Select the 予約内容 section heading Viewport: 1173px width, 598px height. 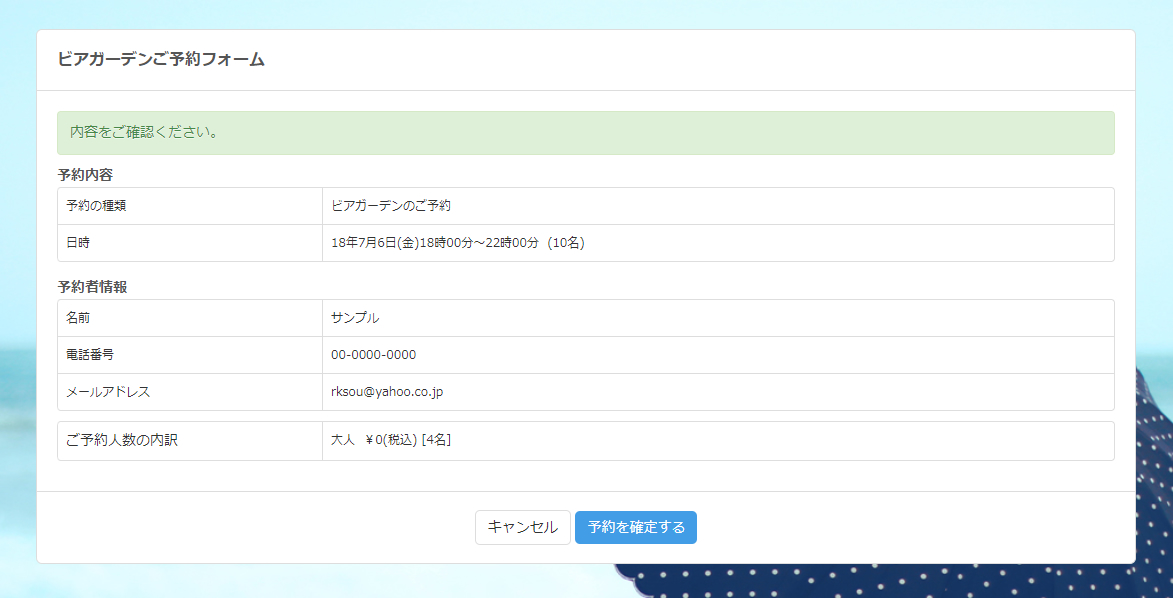(85, 175)
